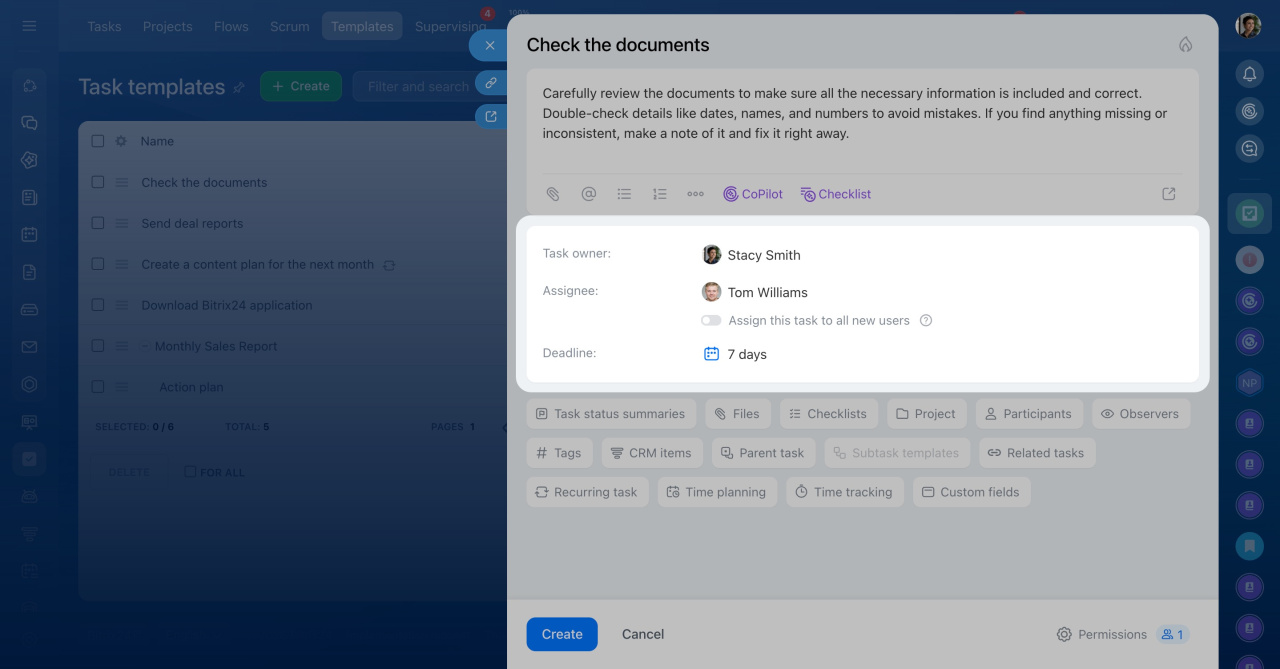Select checkbox for Send deal reports row
This screenshot has height=669, width=1280.
[x=98, y=223]
